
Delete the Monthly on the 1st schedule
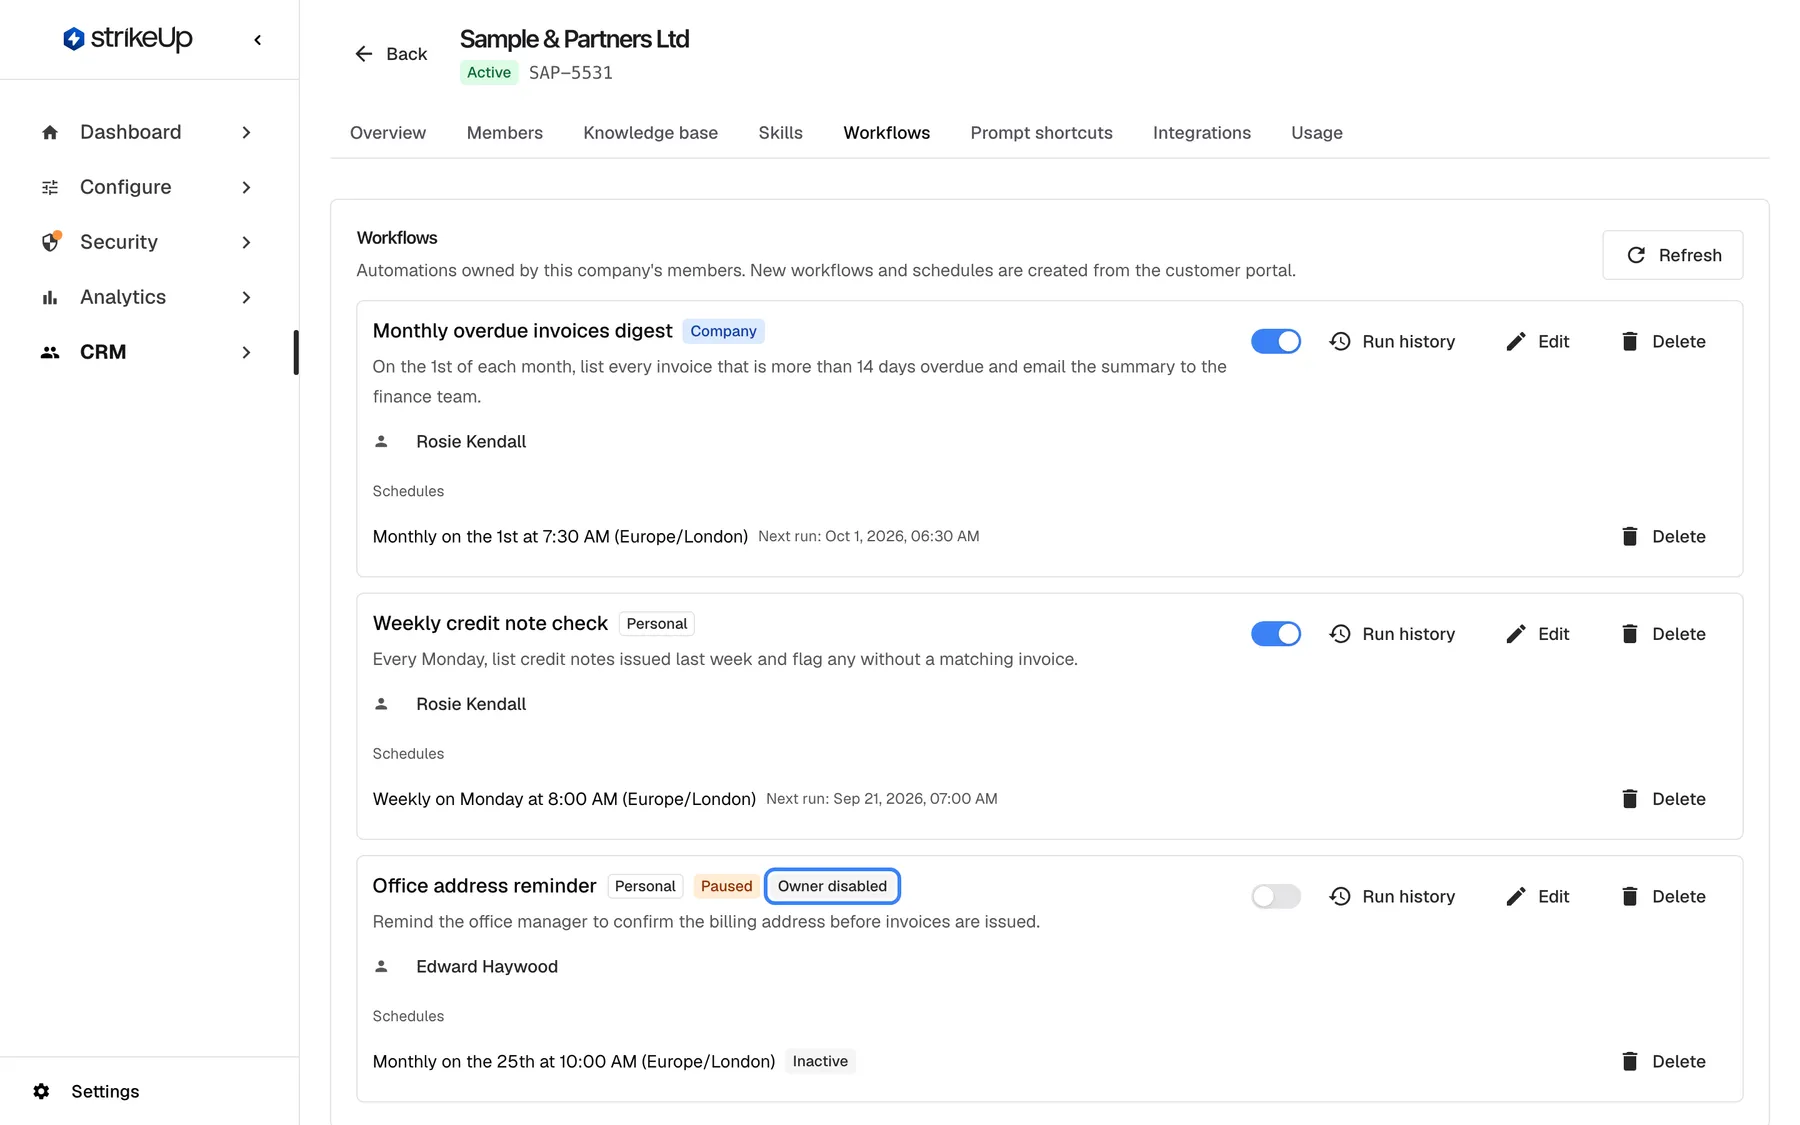1664,536
